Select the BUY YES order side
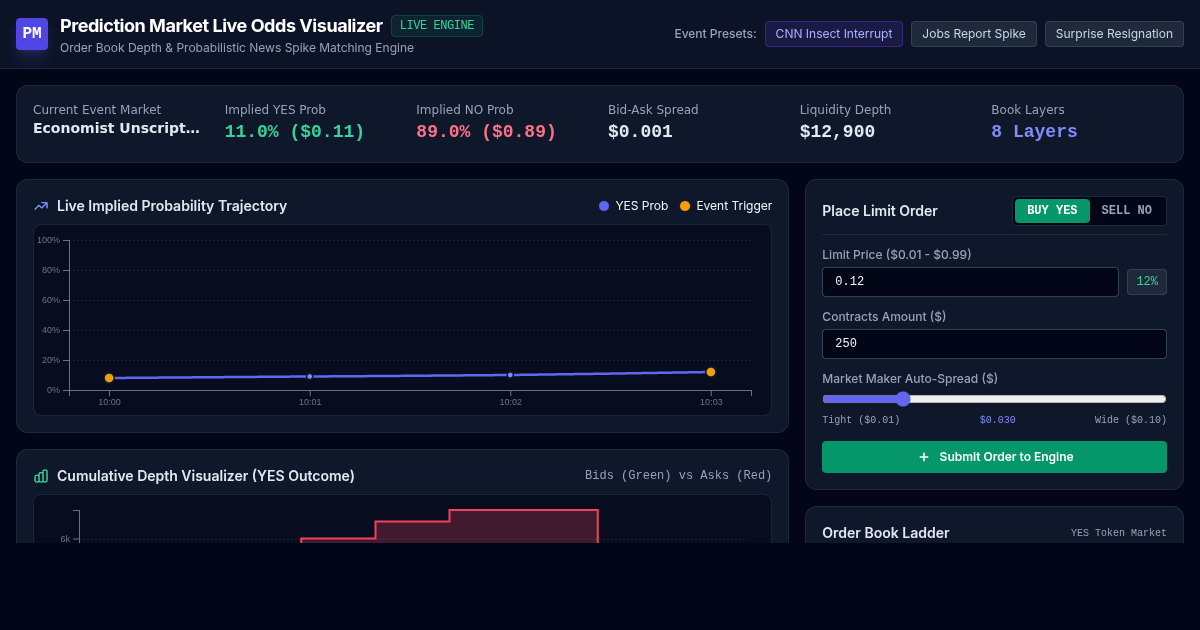This screenshot has height=630, width=1200. coord(1052,211)
